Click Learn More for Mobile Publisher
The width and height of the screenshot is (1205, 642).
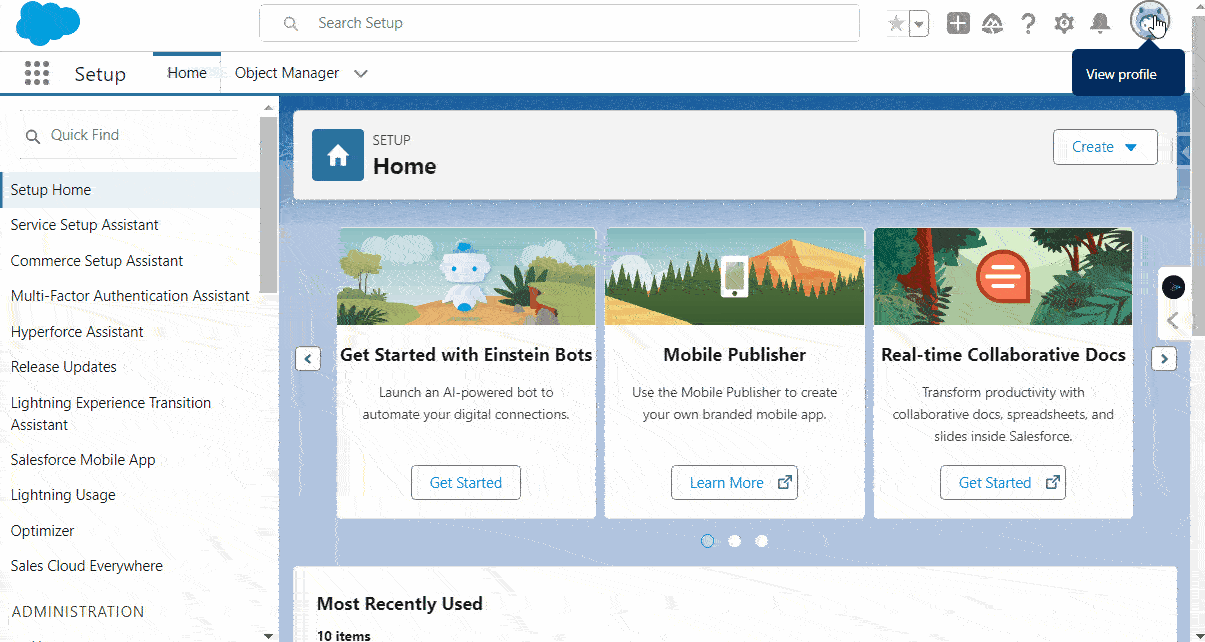pyautogui.click(x=734, y=483)
